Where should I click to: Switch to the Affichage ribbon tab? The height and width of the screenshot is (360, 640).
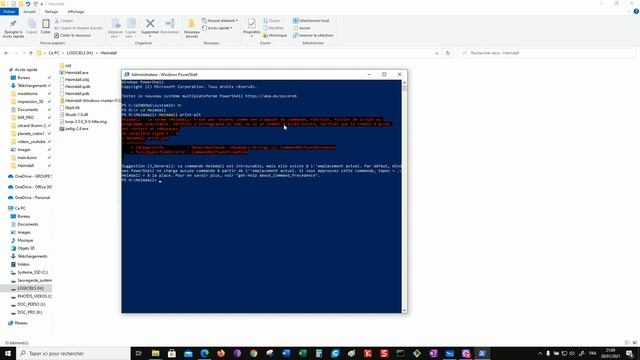[x=76, y=12]
